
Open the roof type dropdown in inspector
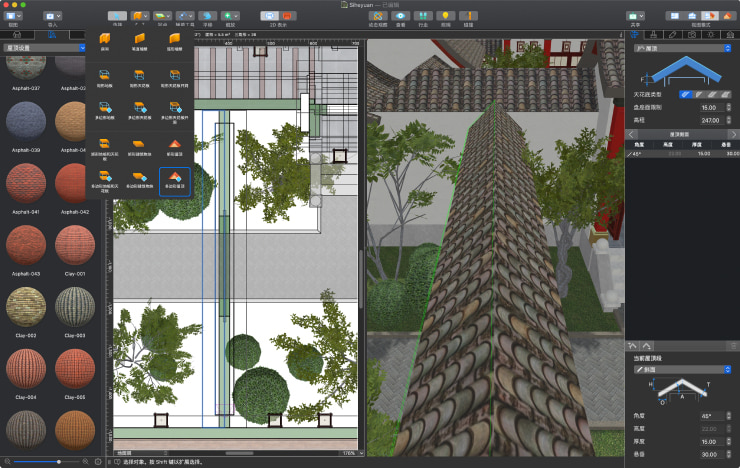682,48
